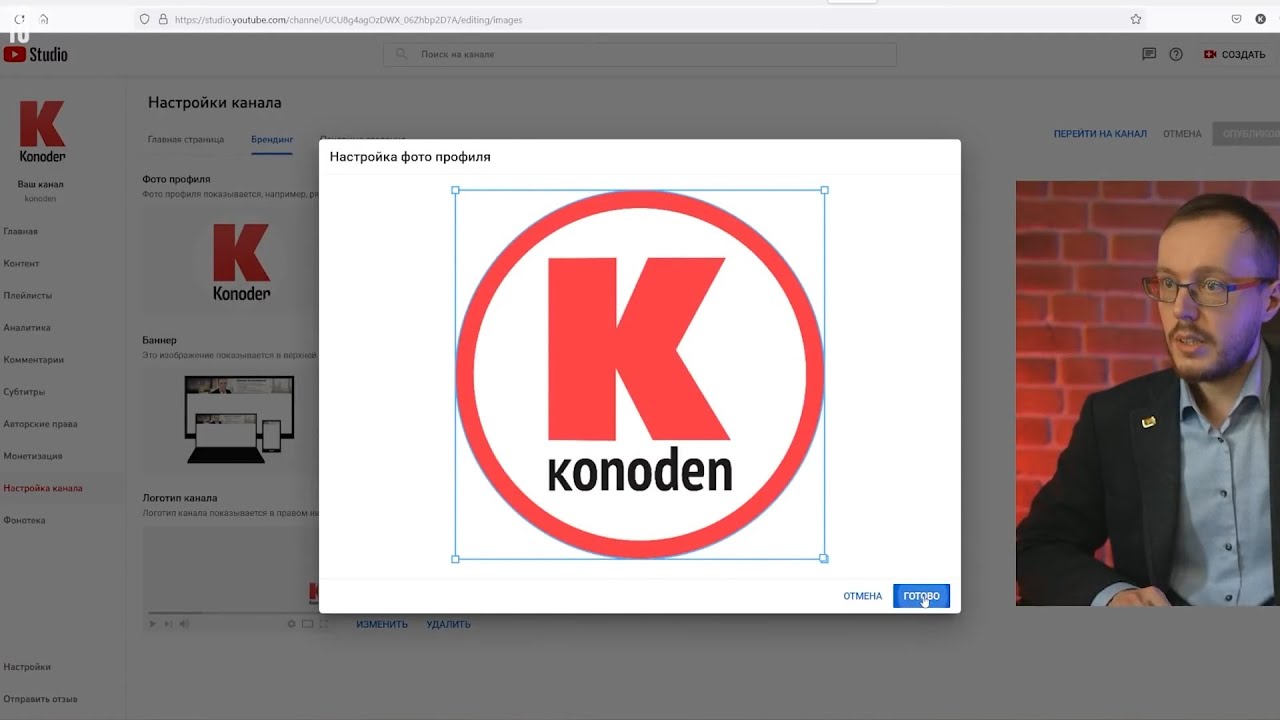Open Фонотека in sidebar

24,520
